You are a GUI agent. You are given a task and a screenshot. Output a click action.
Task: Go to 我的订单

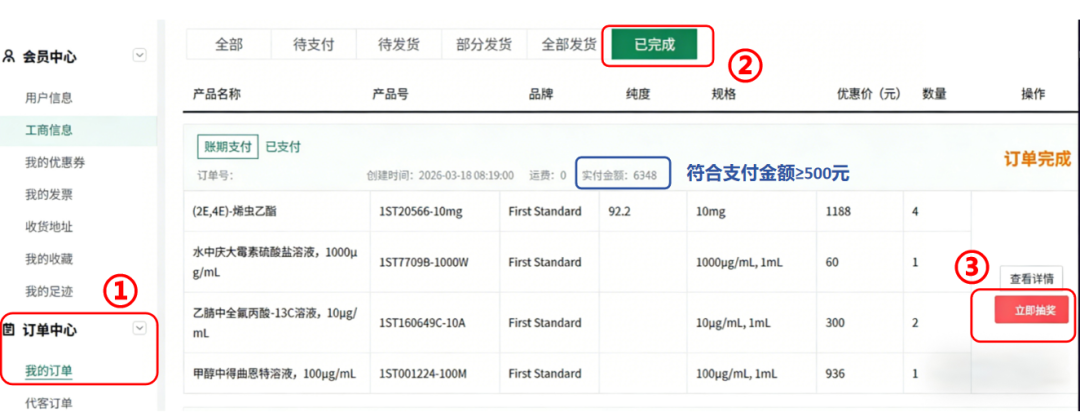[49, 371]
